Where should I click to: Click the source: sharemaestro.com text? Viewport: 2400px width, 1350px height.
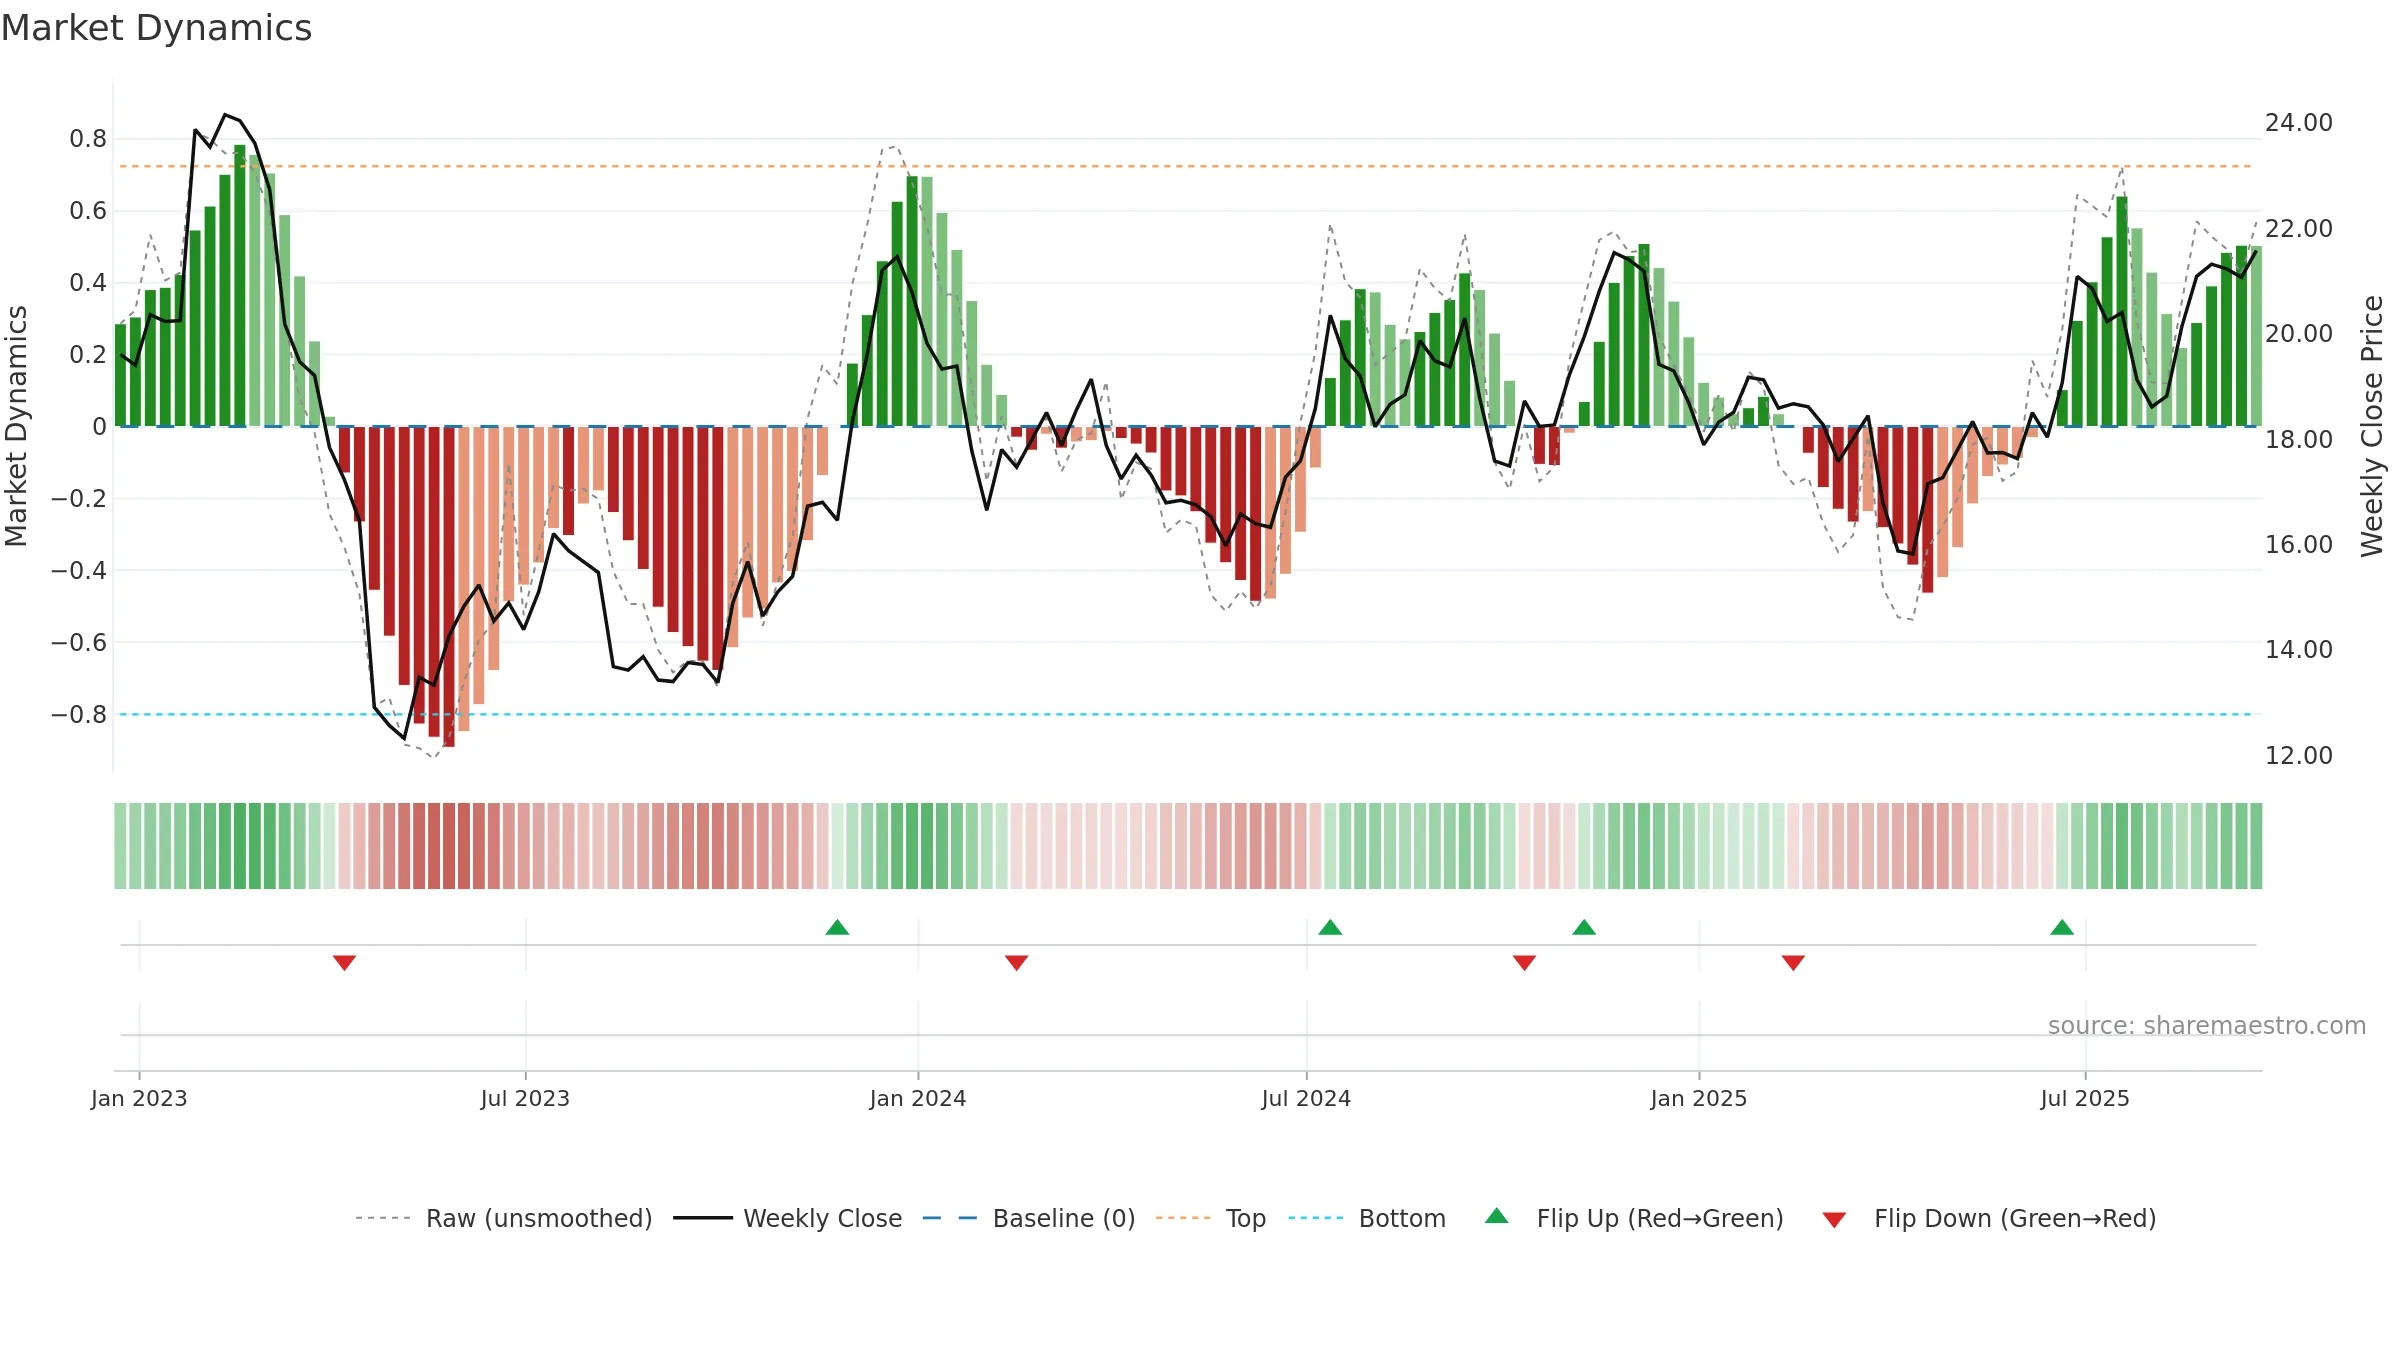(2207, 1026)
